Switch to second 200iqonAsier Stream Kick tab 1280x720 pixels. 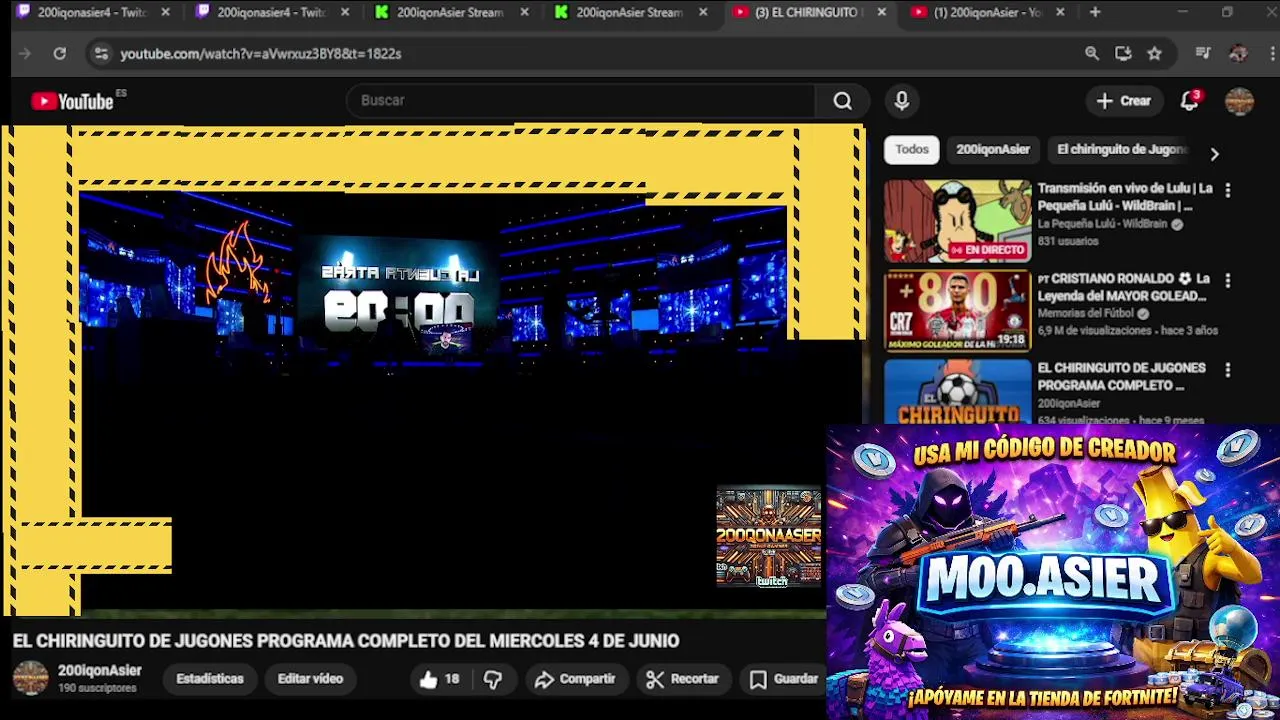point(630,13)
